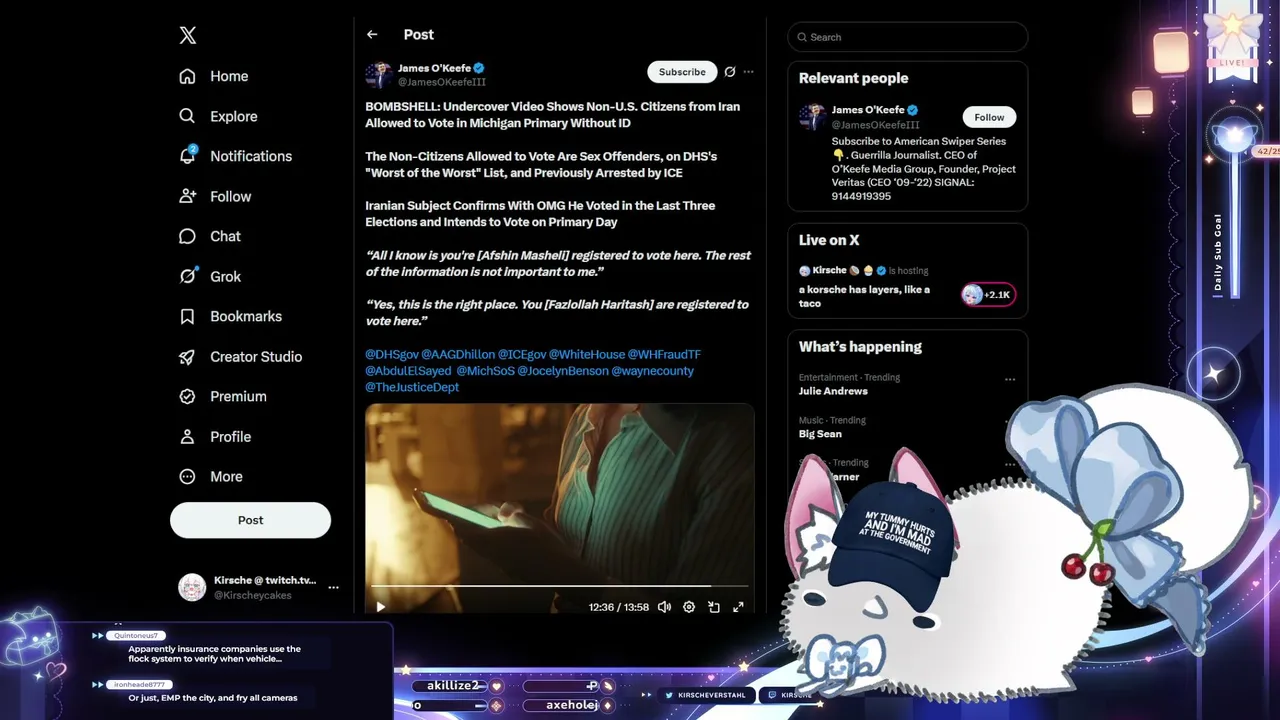
Task: Open the Julie Andrews trending topic
Action: (833, 391)
